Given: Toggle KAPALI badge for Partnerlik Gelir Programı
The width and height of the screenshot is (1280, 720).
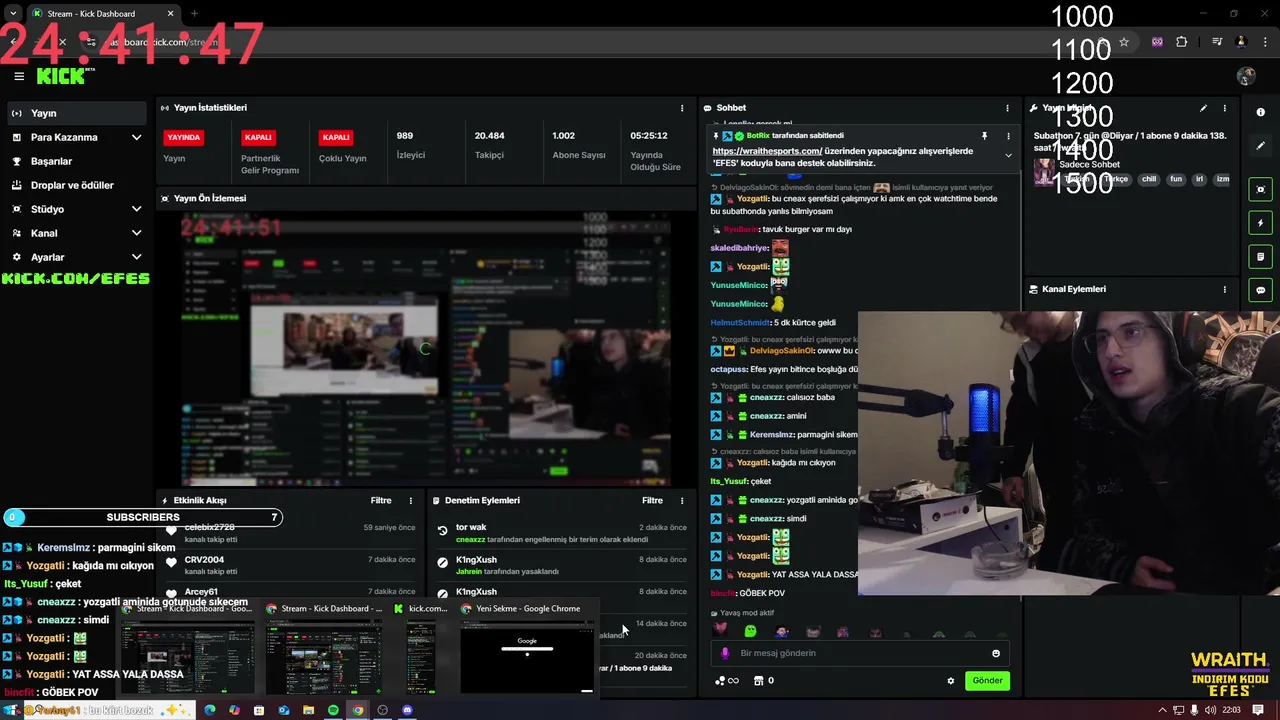Looking at the screenshot, I should click(258, 137).
